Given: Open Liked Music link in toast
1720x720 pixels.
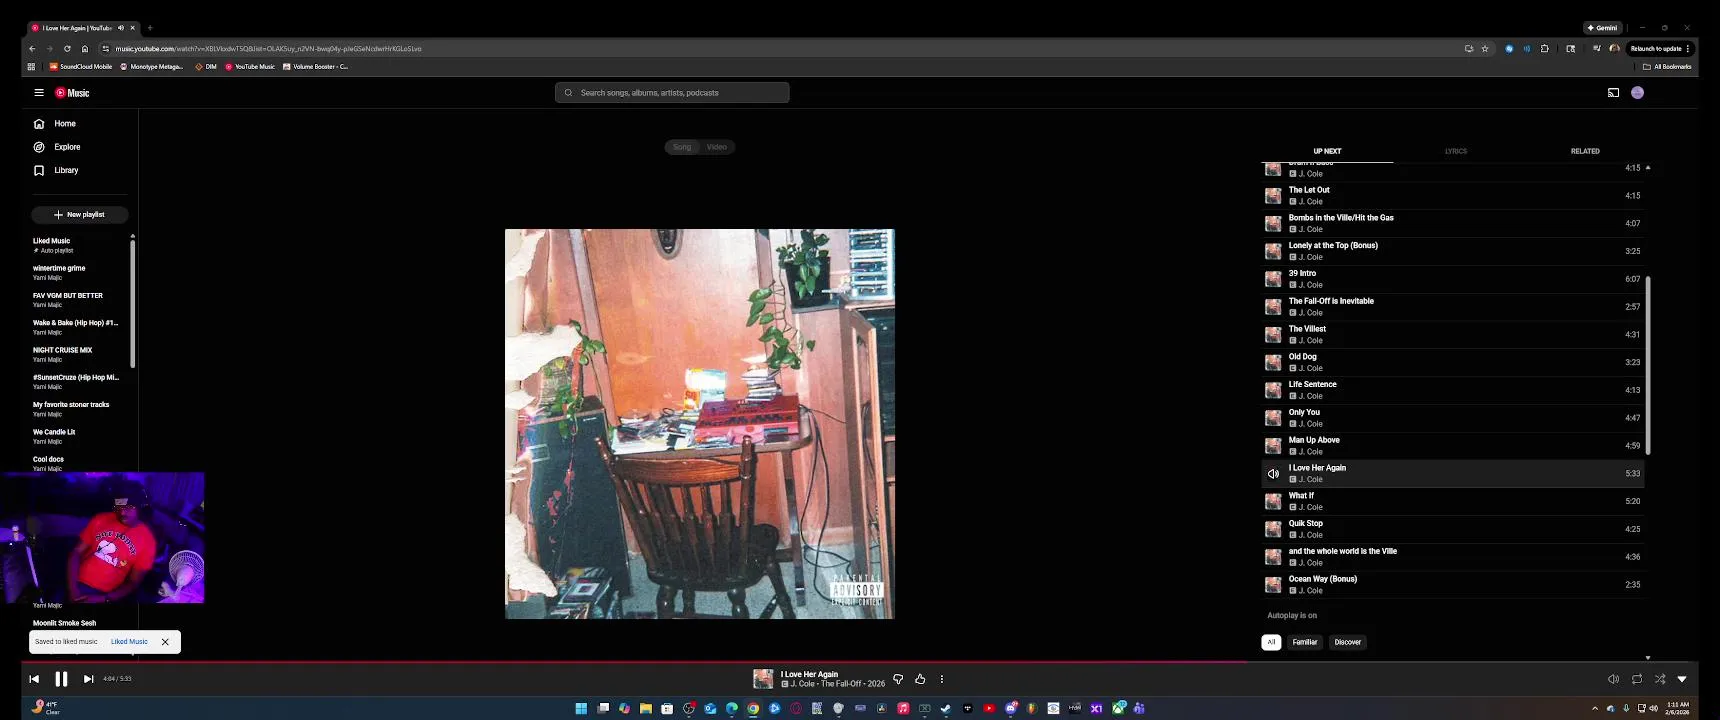Looking at the screenshot, I should point(129,642).
